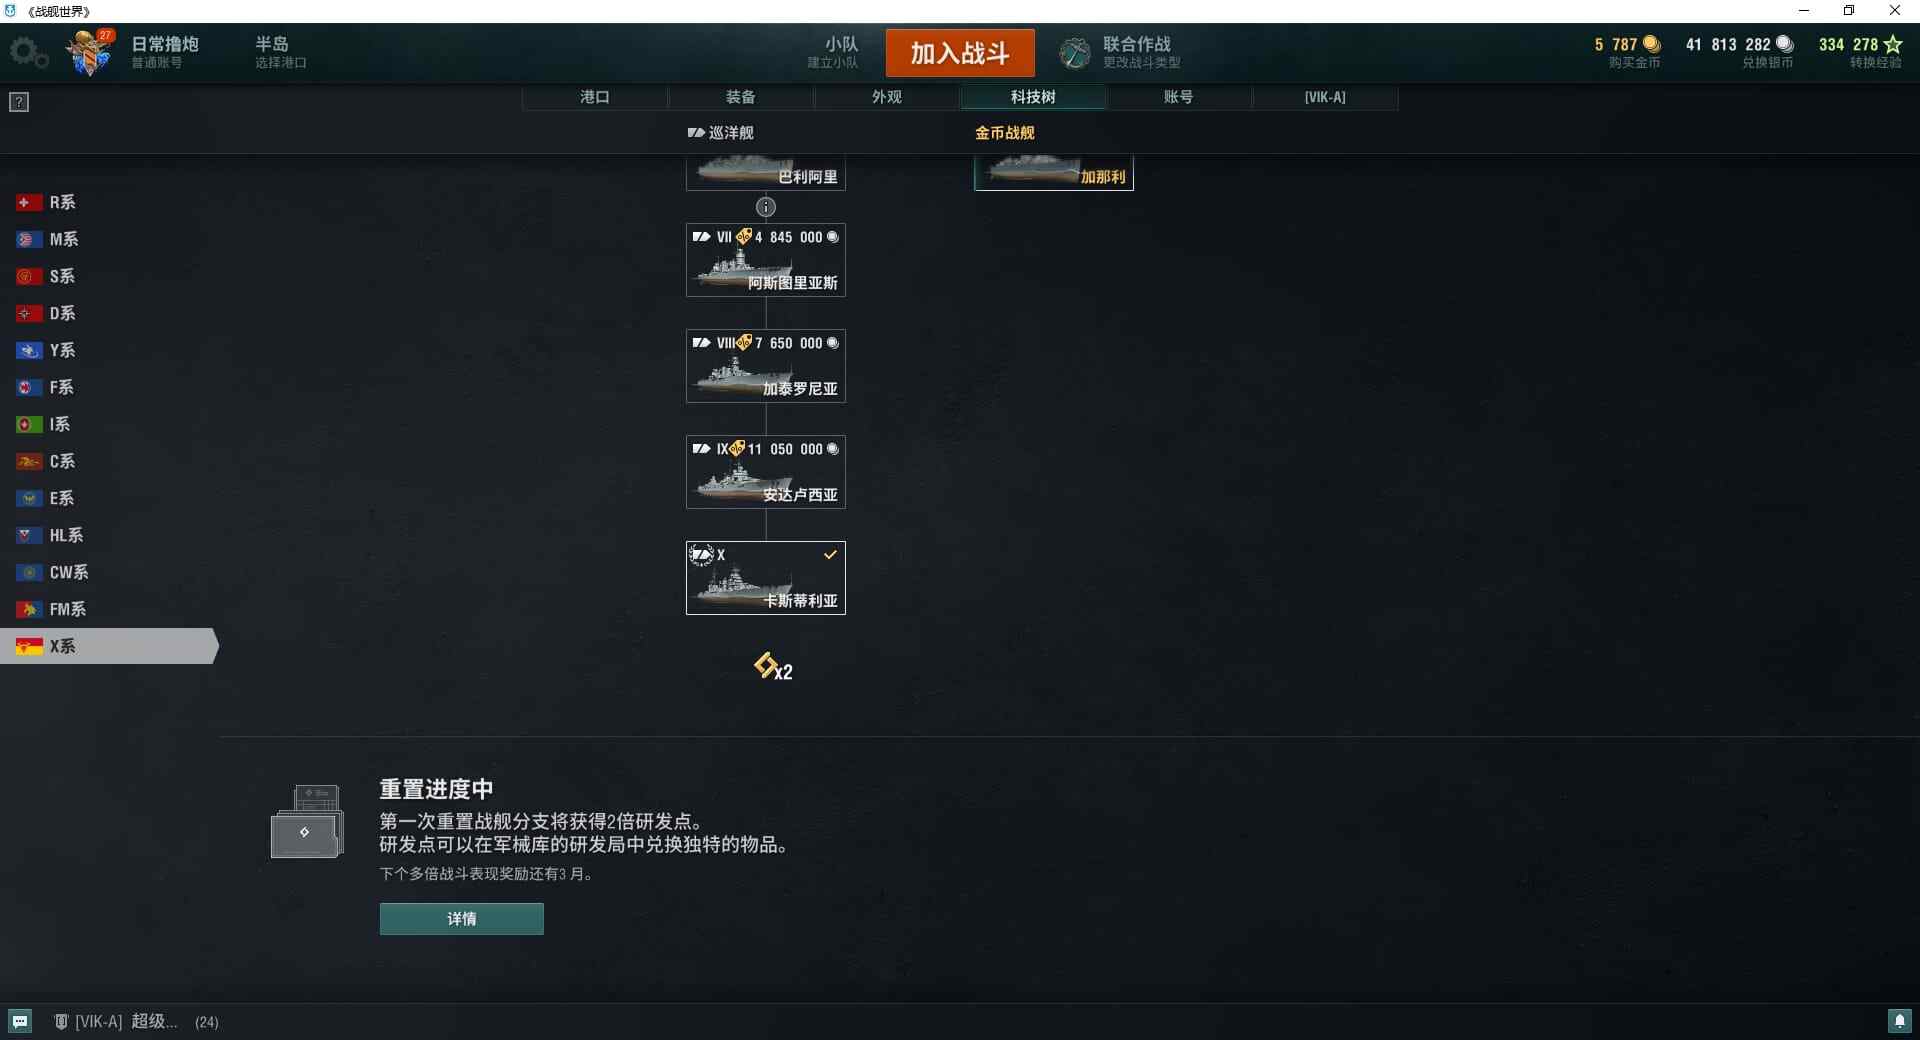Image resolution: width=1920 pixels, height=1040 pixels.
Task: Click the 联合作战 battle type icon
Action: click(x=1075, y=53)
